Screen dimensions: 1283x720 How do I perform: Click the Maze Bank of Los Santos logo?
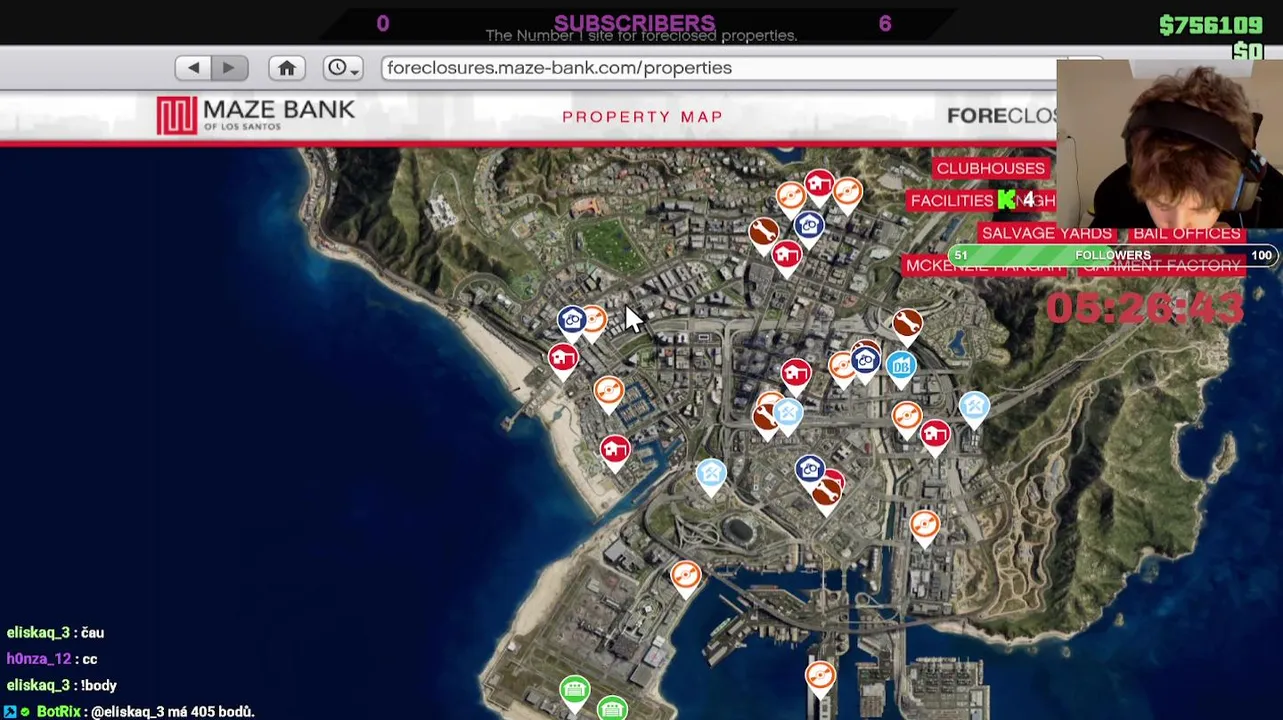coord(256,115)
